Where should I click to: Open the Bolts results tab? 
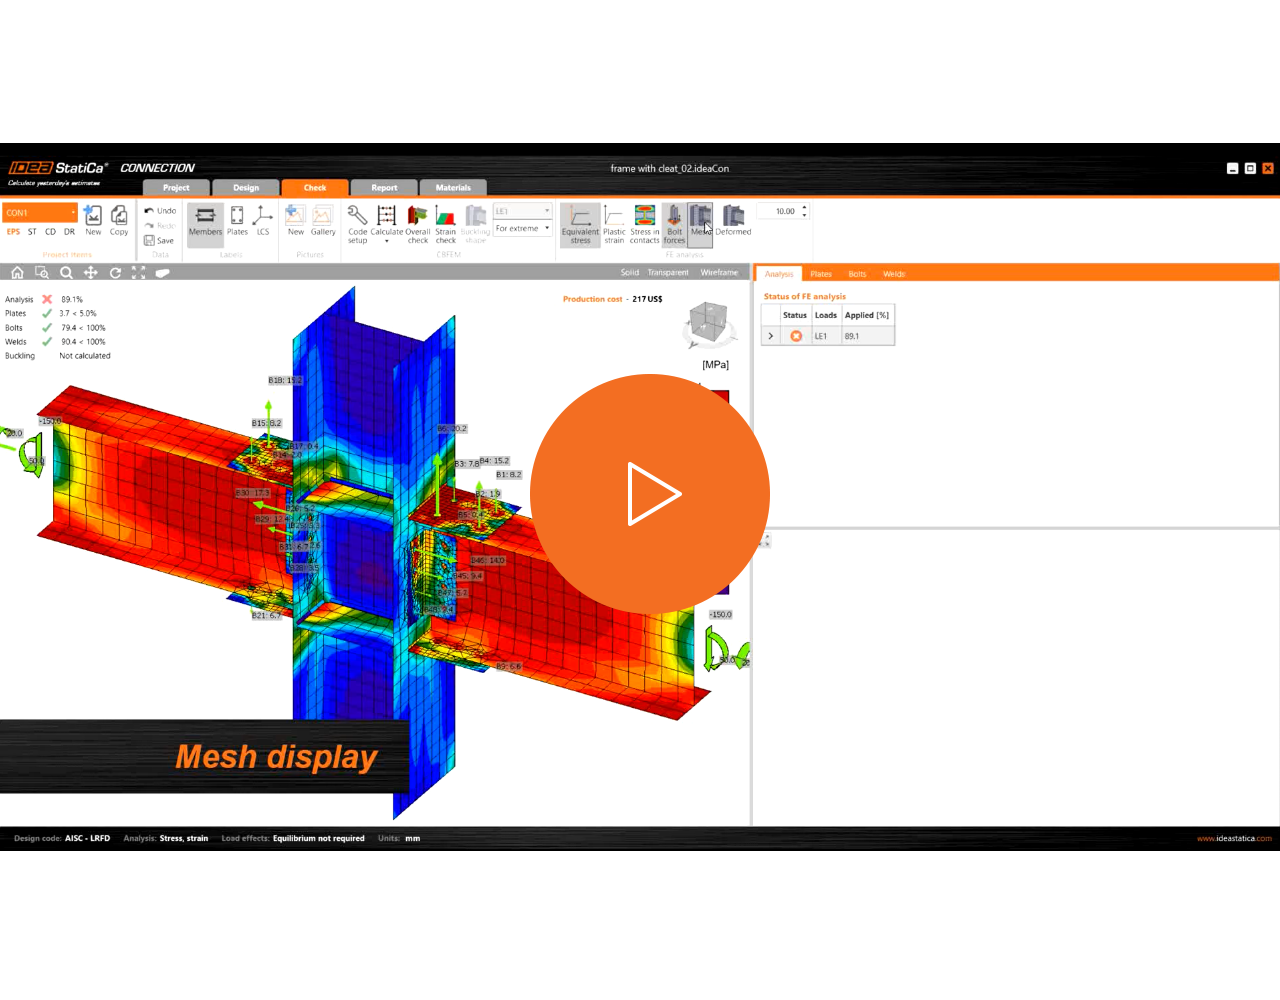click(857, 274)
